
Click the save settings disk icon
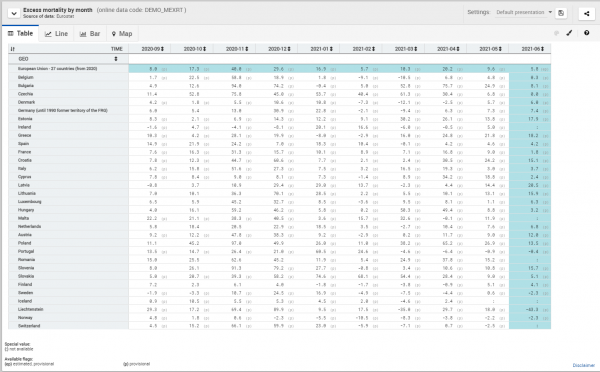[561, 13]
